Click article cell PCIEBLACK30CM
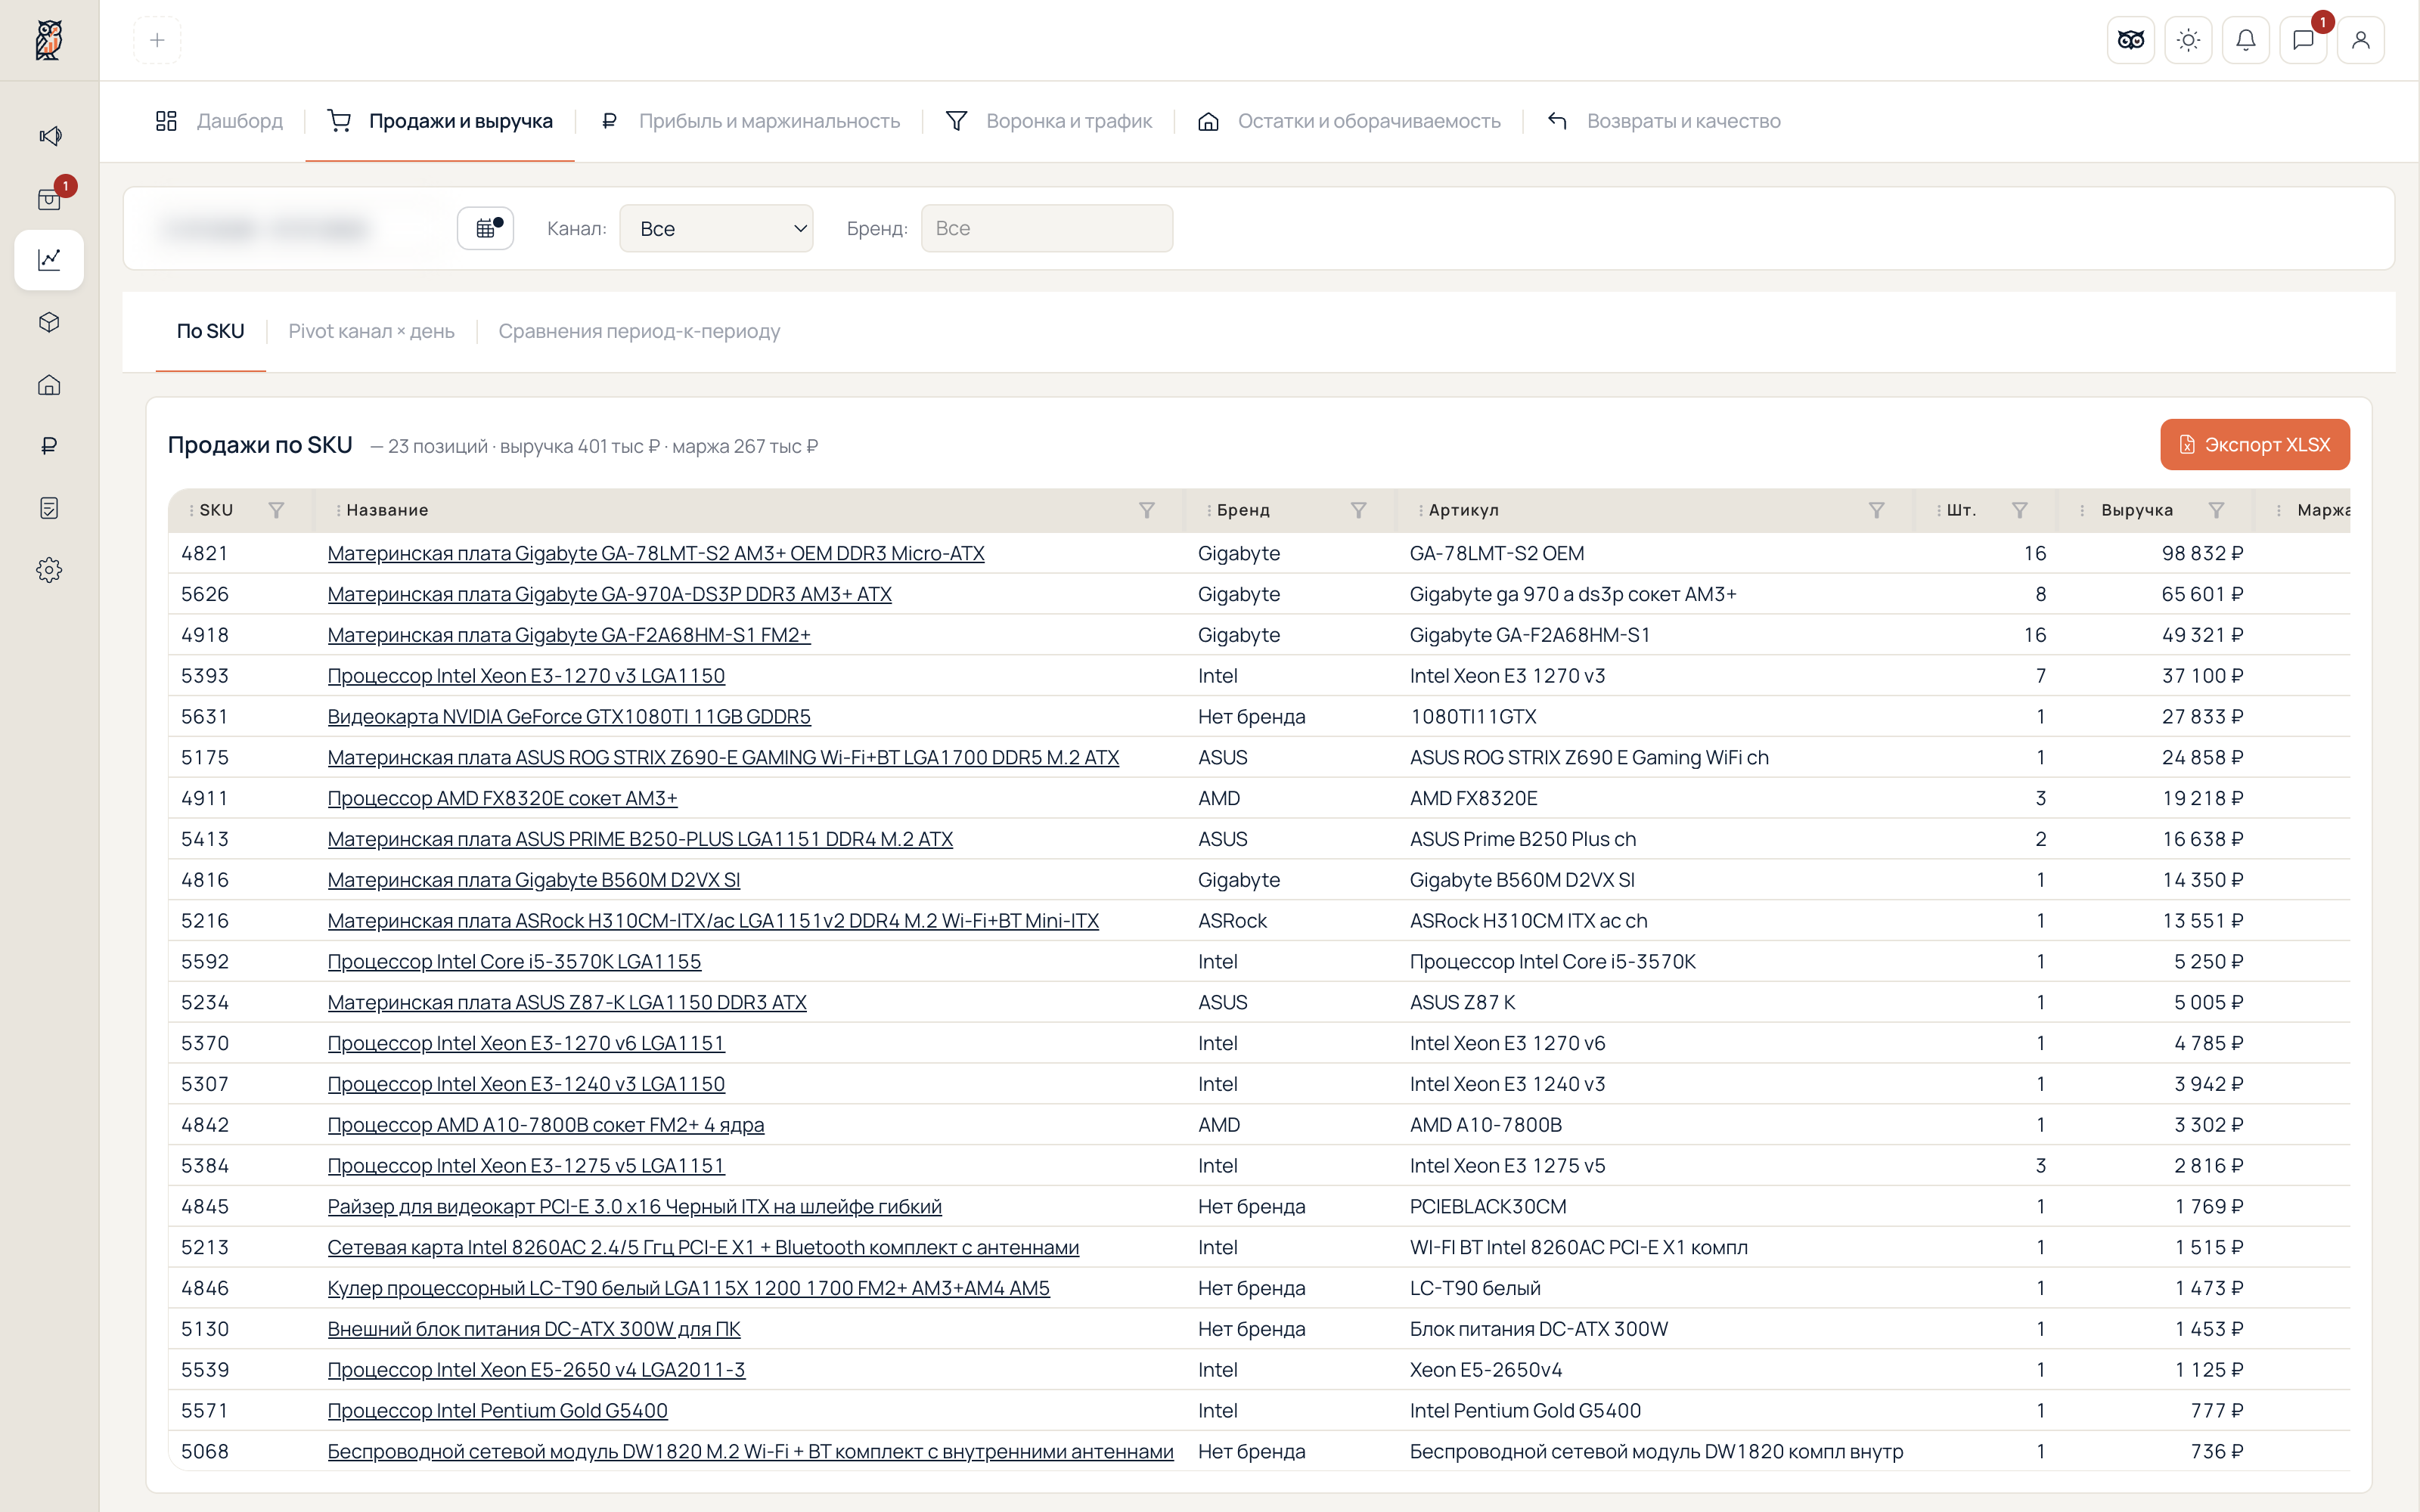Image resolution: width=2420 pixels, height=1512 pixels. pos(1488,1206)
